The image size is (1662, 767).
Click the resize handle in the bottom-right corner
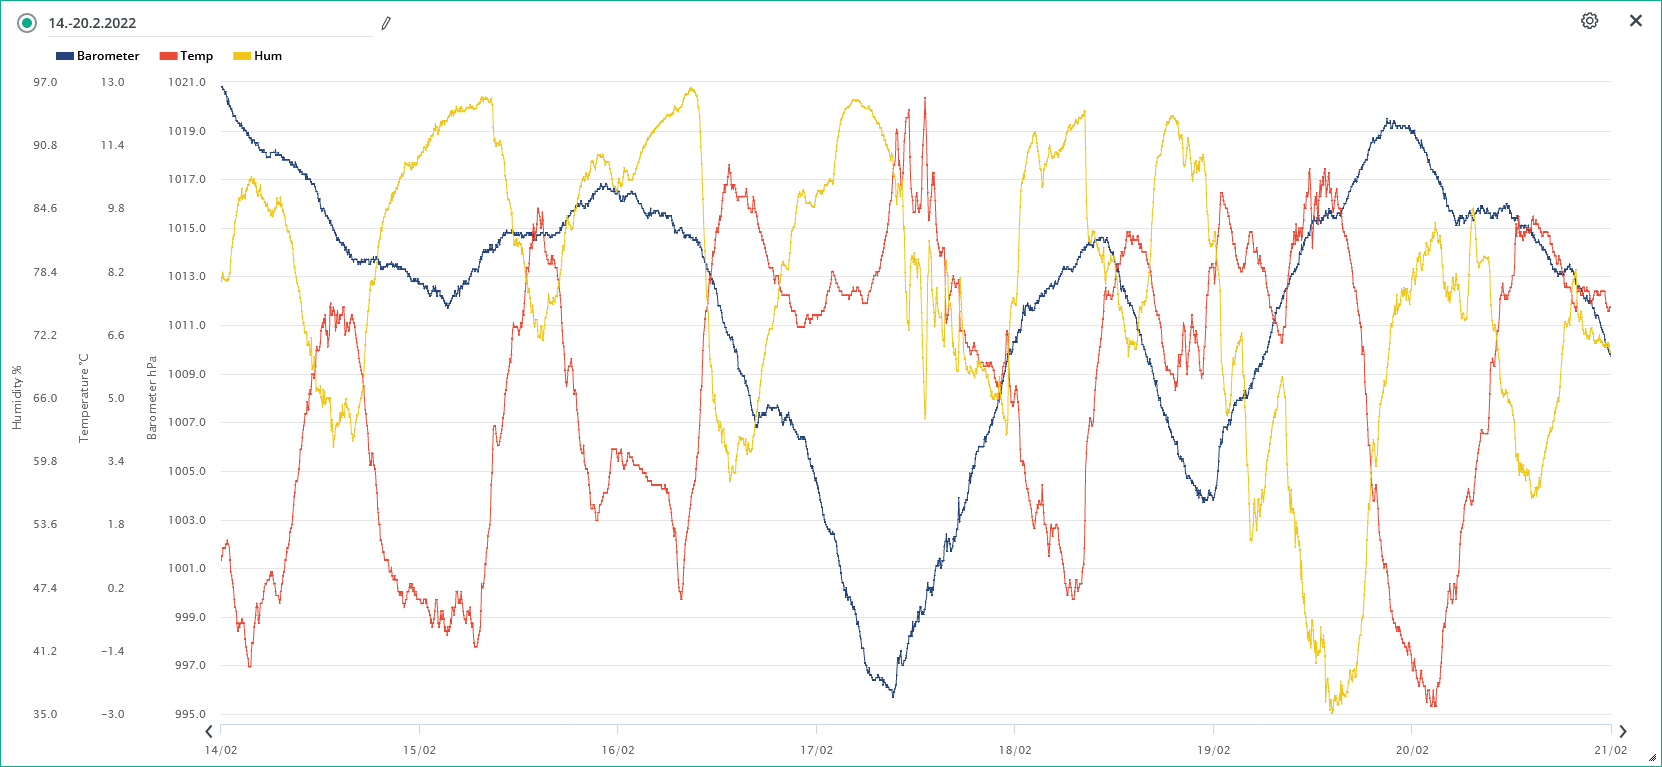1652,757
